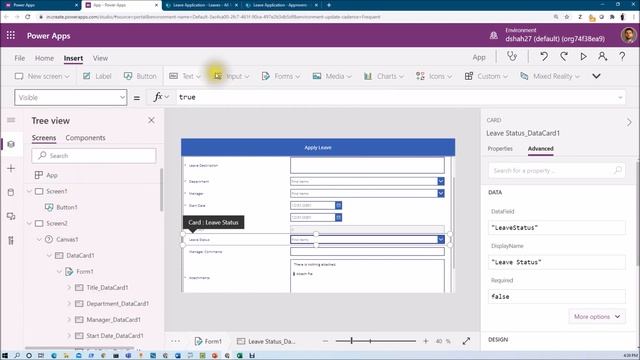The image size is (640, 360).
Task: Click the fx function button
Action: click(x=160, y=97)
